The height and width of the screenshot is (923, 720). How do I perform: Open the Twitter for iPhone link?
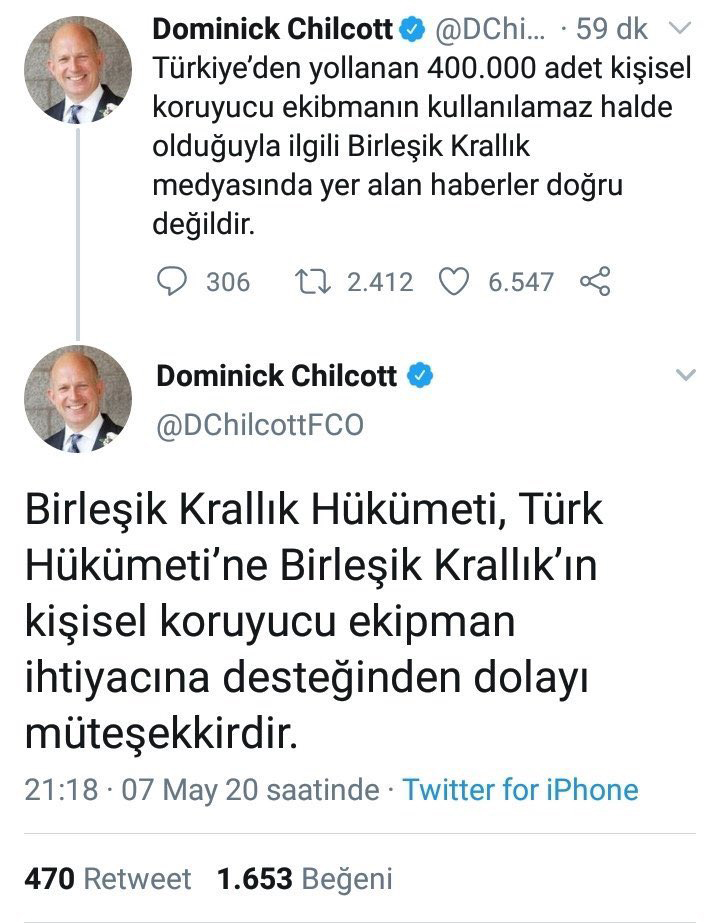pyautogui.click(x=520, y=789)
